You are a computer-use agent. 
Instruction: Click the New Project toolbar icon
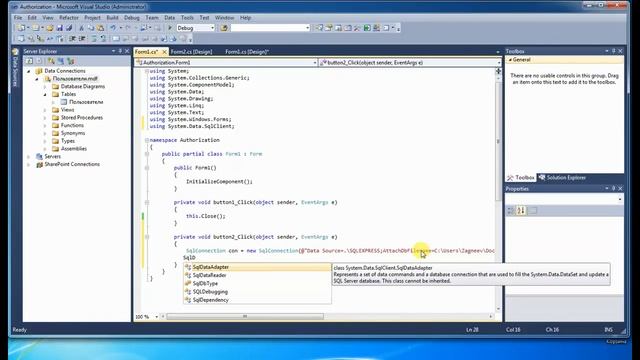pos(20,28)
